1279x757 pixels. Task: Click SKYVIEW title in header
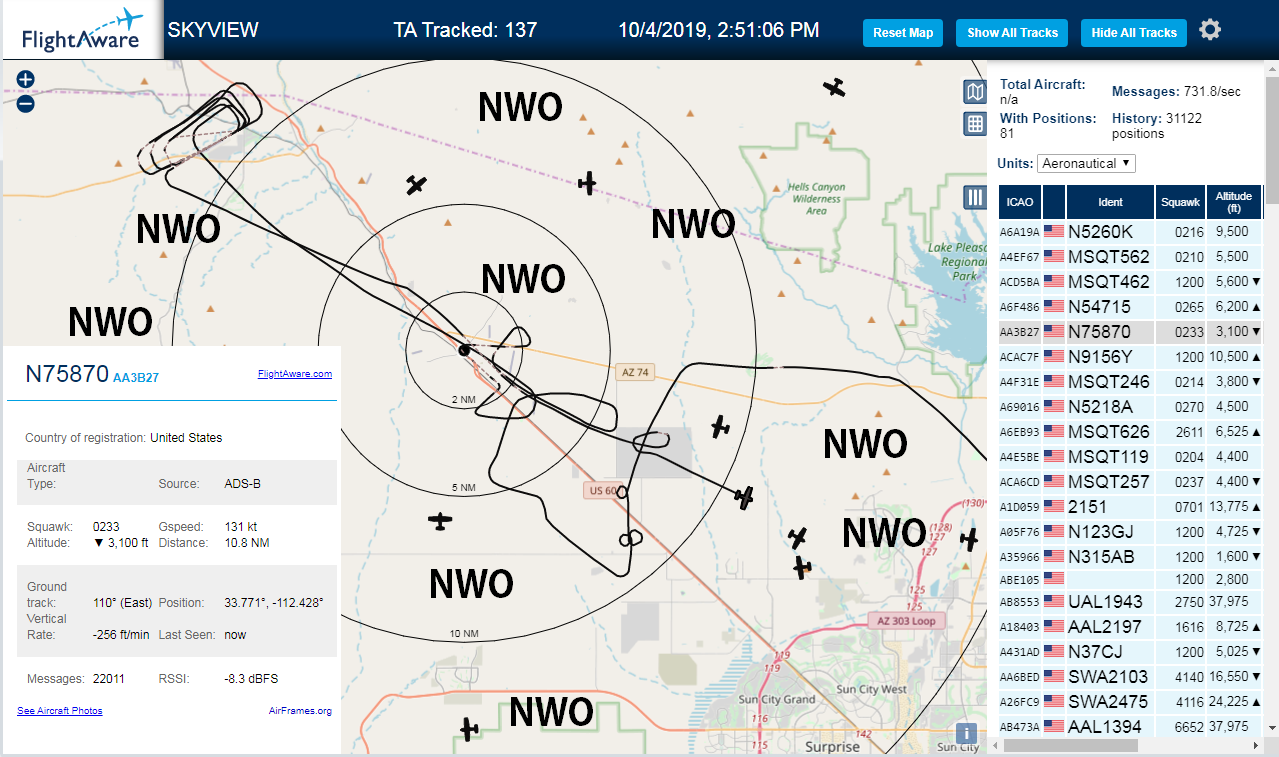213,30
